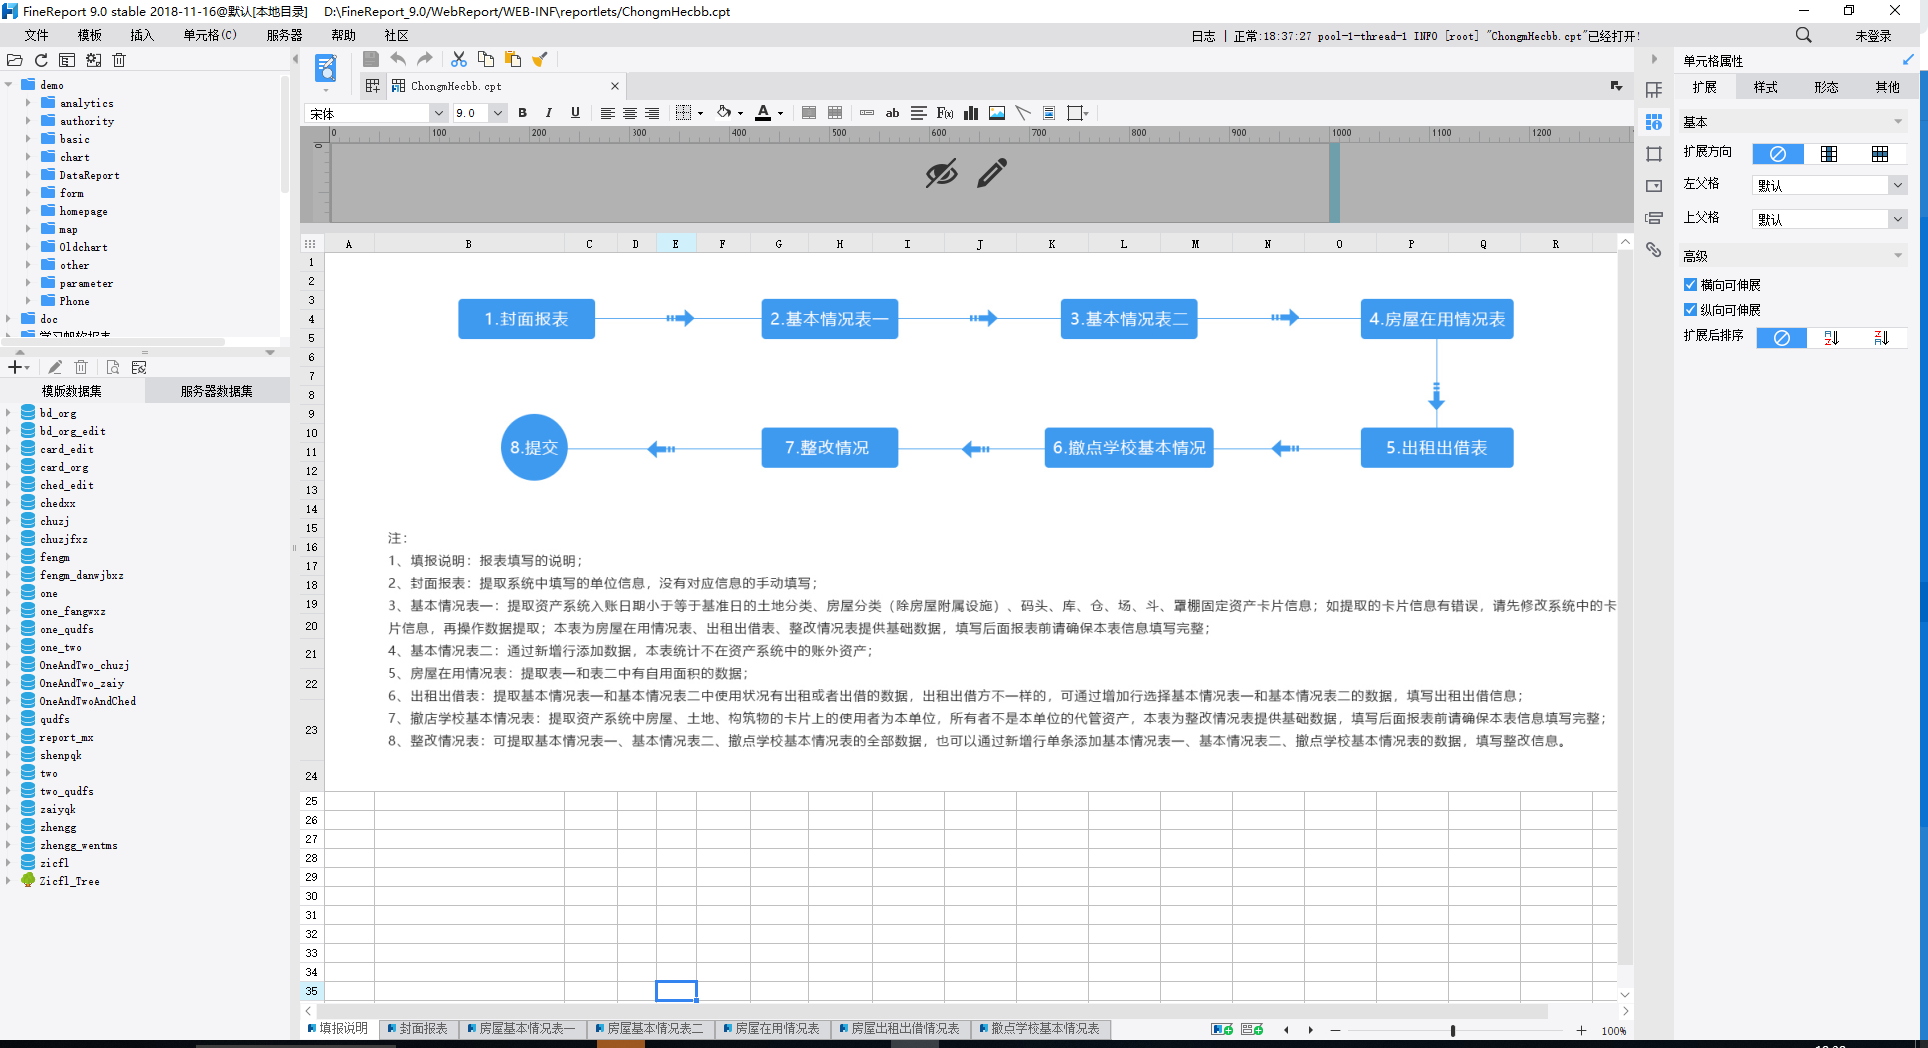
Task: Uncheck the 横向可伸展 checkbox
Action: pos(1690,285)
